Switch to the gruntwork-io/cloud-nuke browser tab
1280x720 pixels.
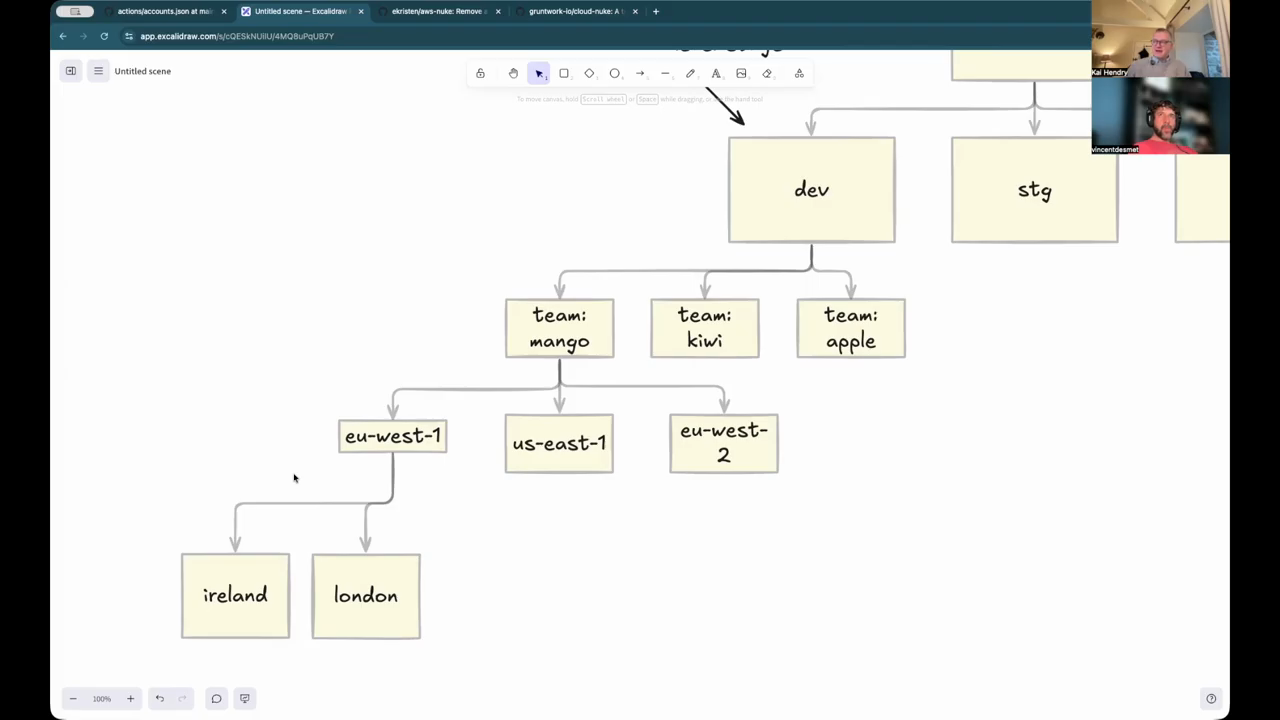point(575,11)
